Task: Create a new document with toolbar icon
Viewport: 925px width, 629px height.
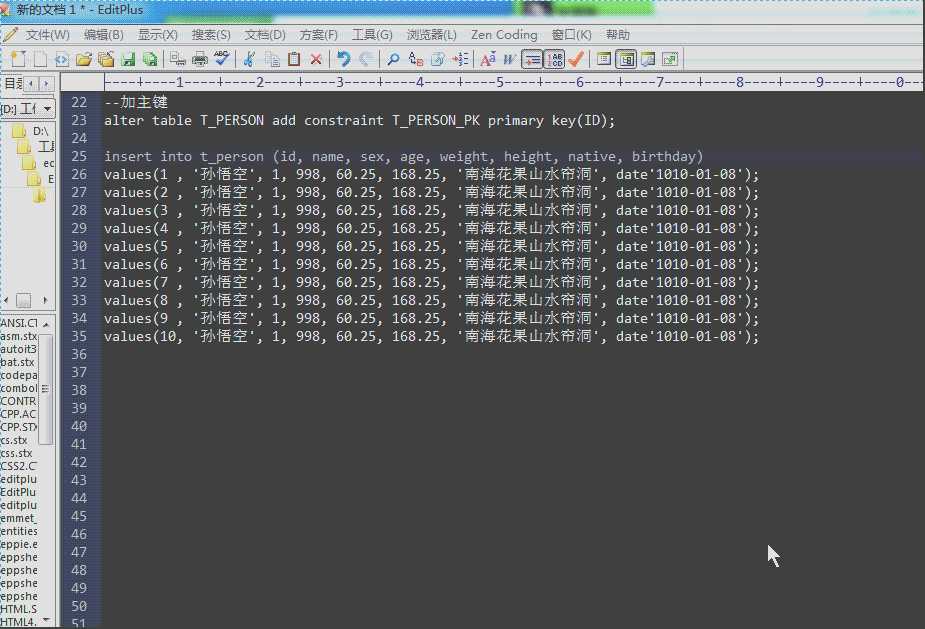Action: (18, 59)
